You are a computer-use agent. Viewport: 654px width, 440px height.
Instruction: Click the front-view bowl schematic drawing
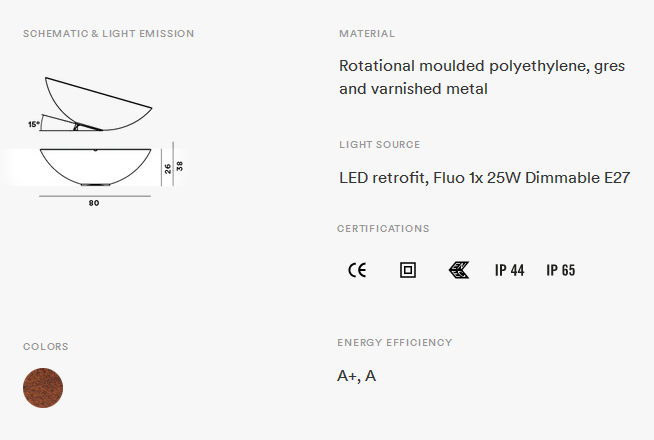coord(96,167)
